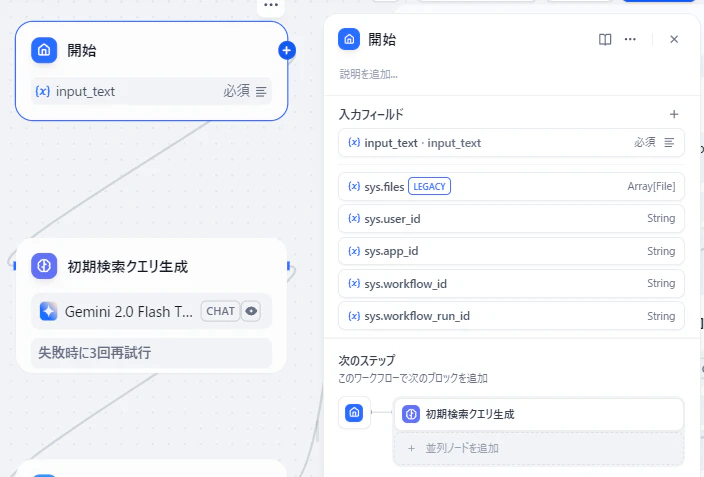Screen dimensions: 704x477
Task: Click the paragraph type icon in panel input_text row
Action: [x=669, y=143]
